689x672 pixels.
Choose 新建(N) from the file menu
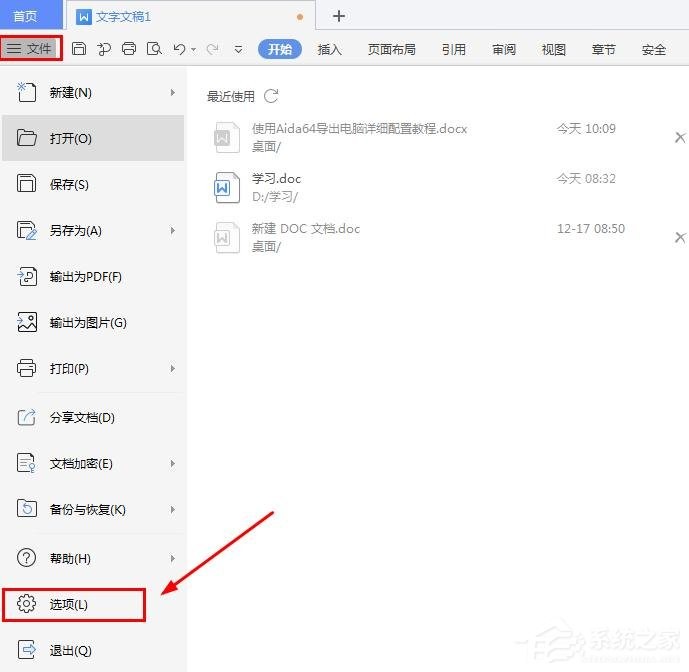(x=93, y=93)
